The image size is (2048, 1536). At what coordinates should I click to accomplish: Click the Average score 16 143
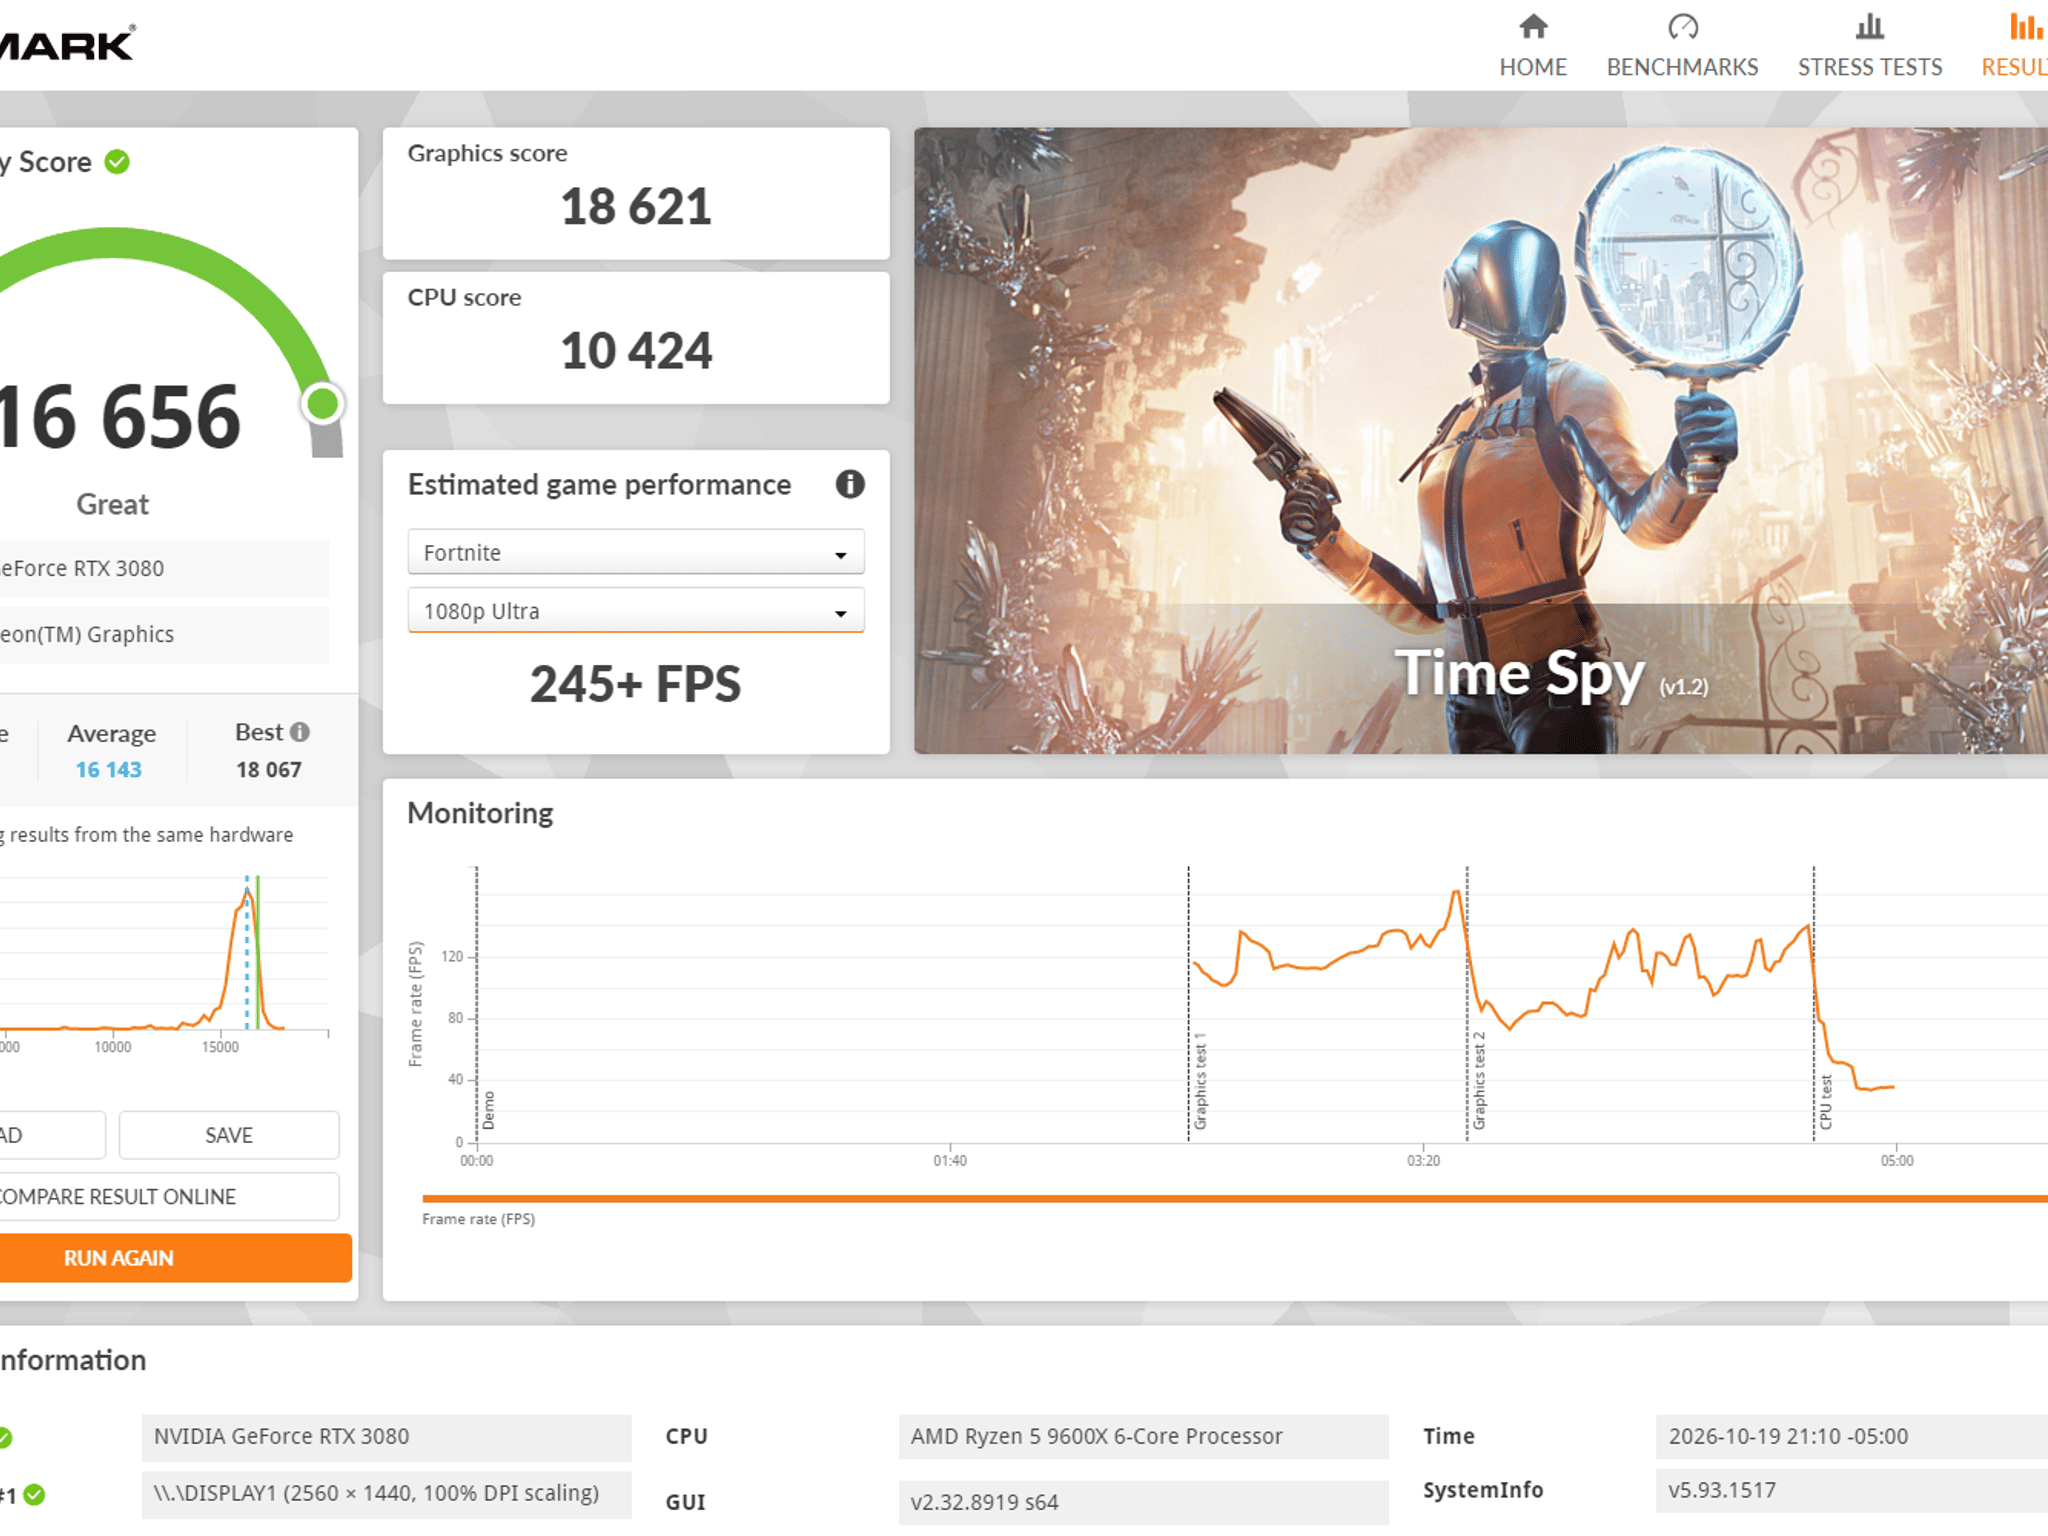109,770
